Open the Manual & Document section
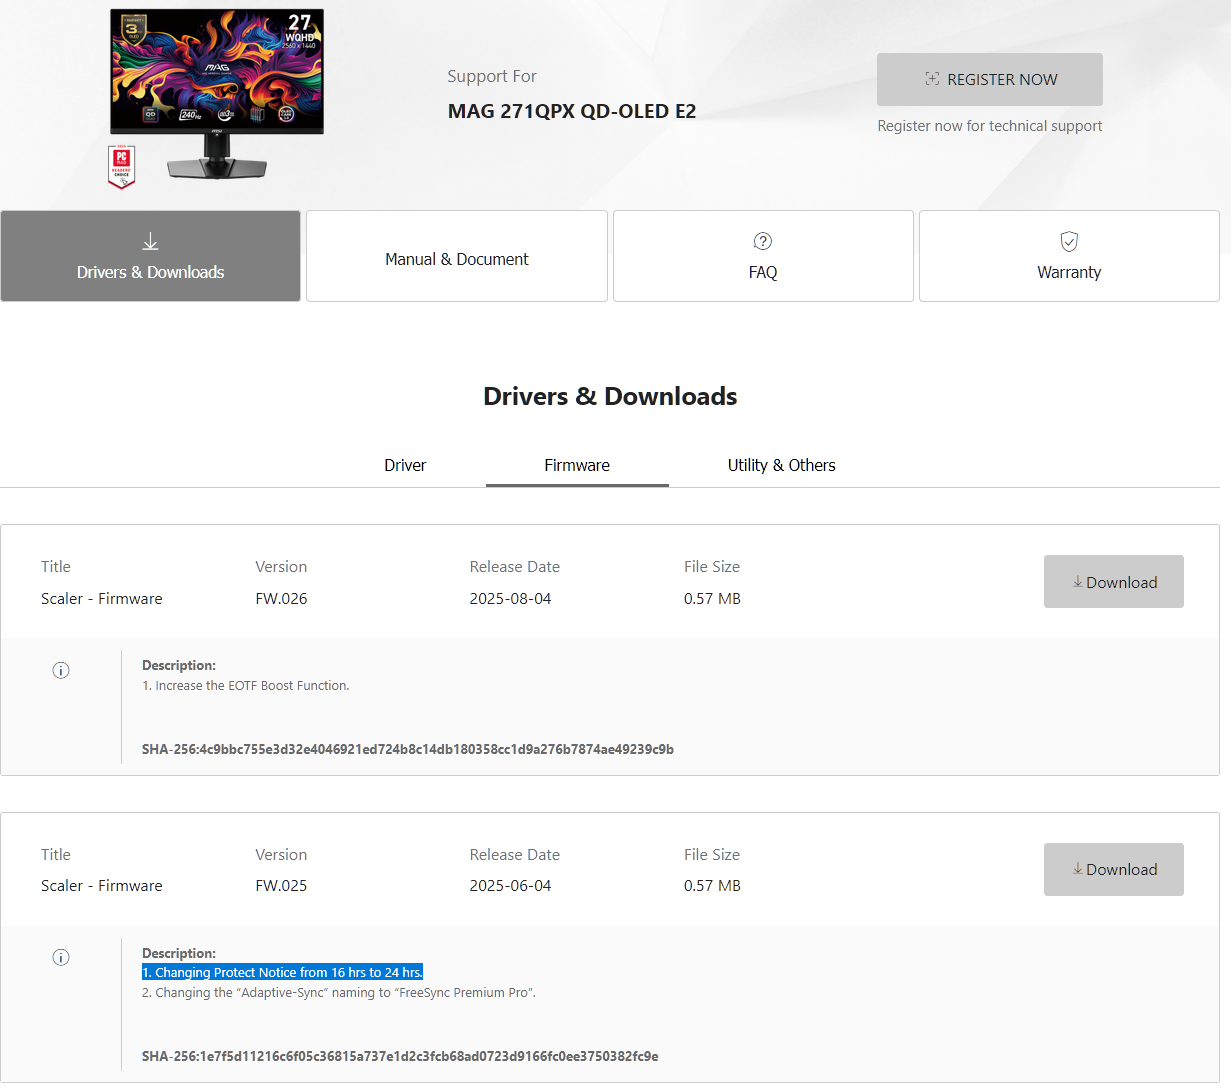 pyautogui.click(x=457, y=256)
